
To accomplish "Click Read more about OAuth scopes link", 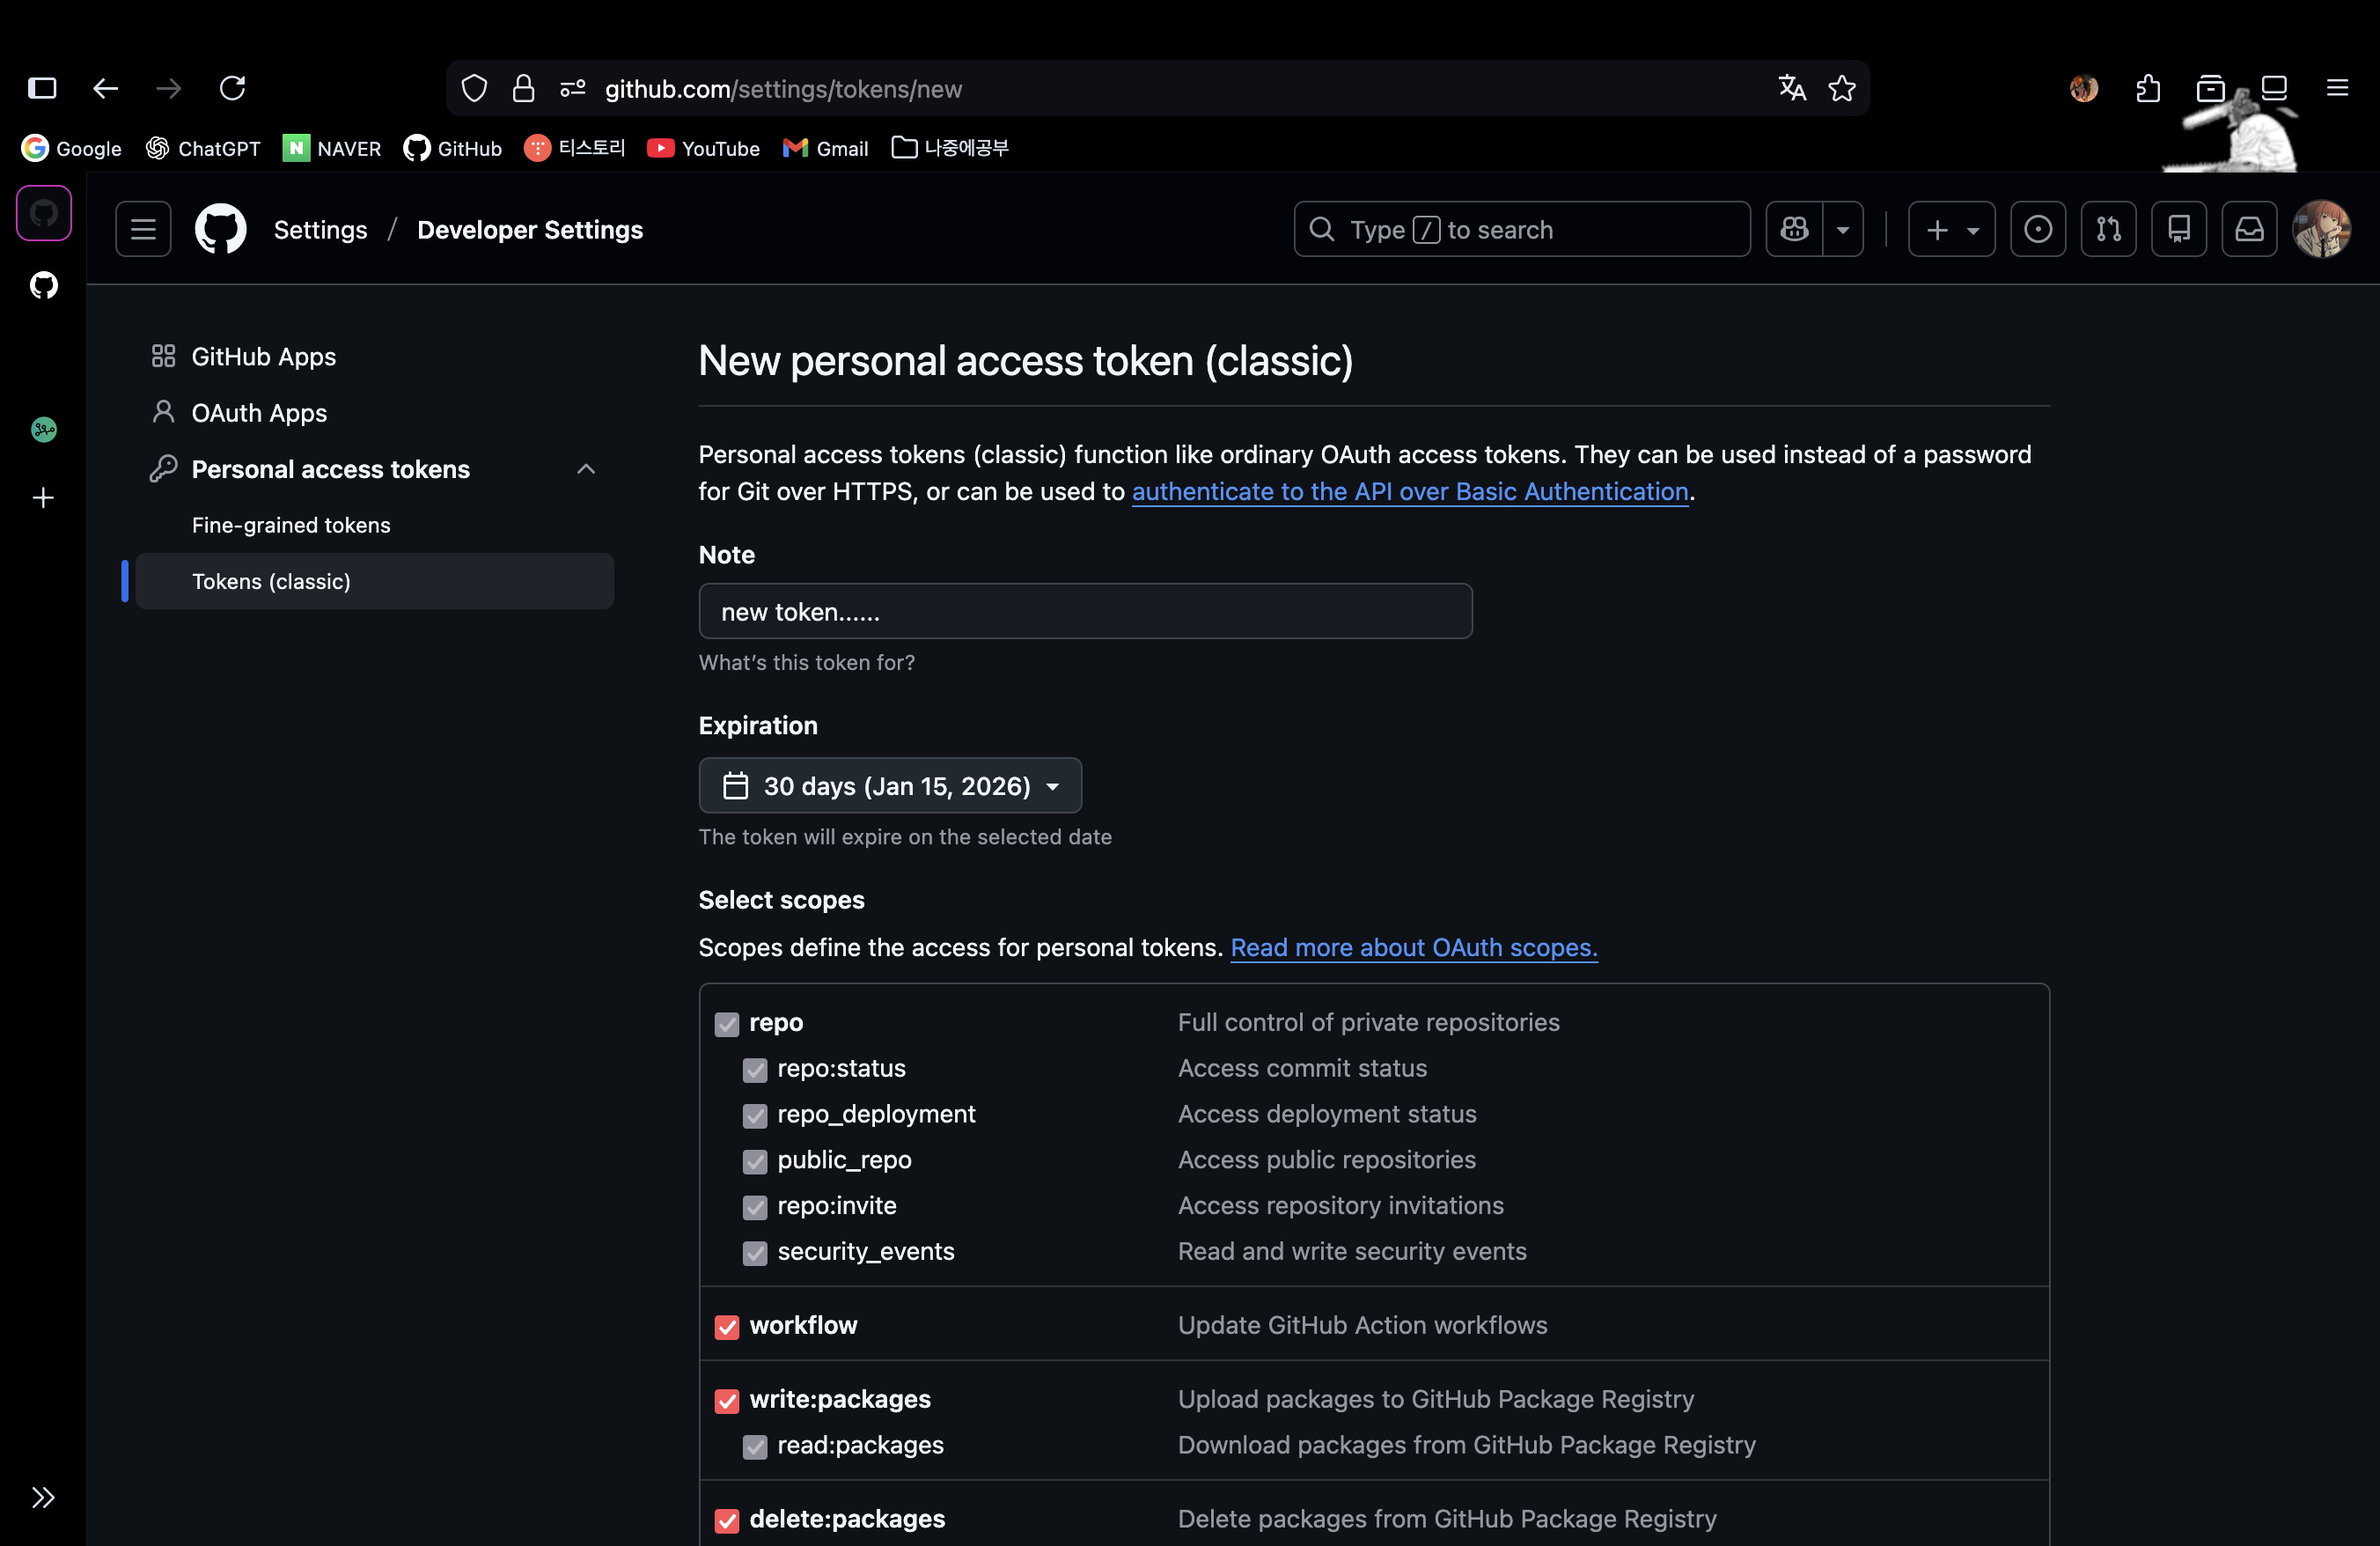I will (1413, 947).
